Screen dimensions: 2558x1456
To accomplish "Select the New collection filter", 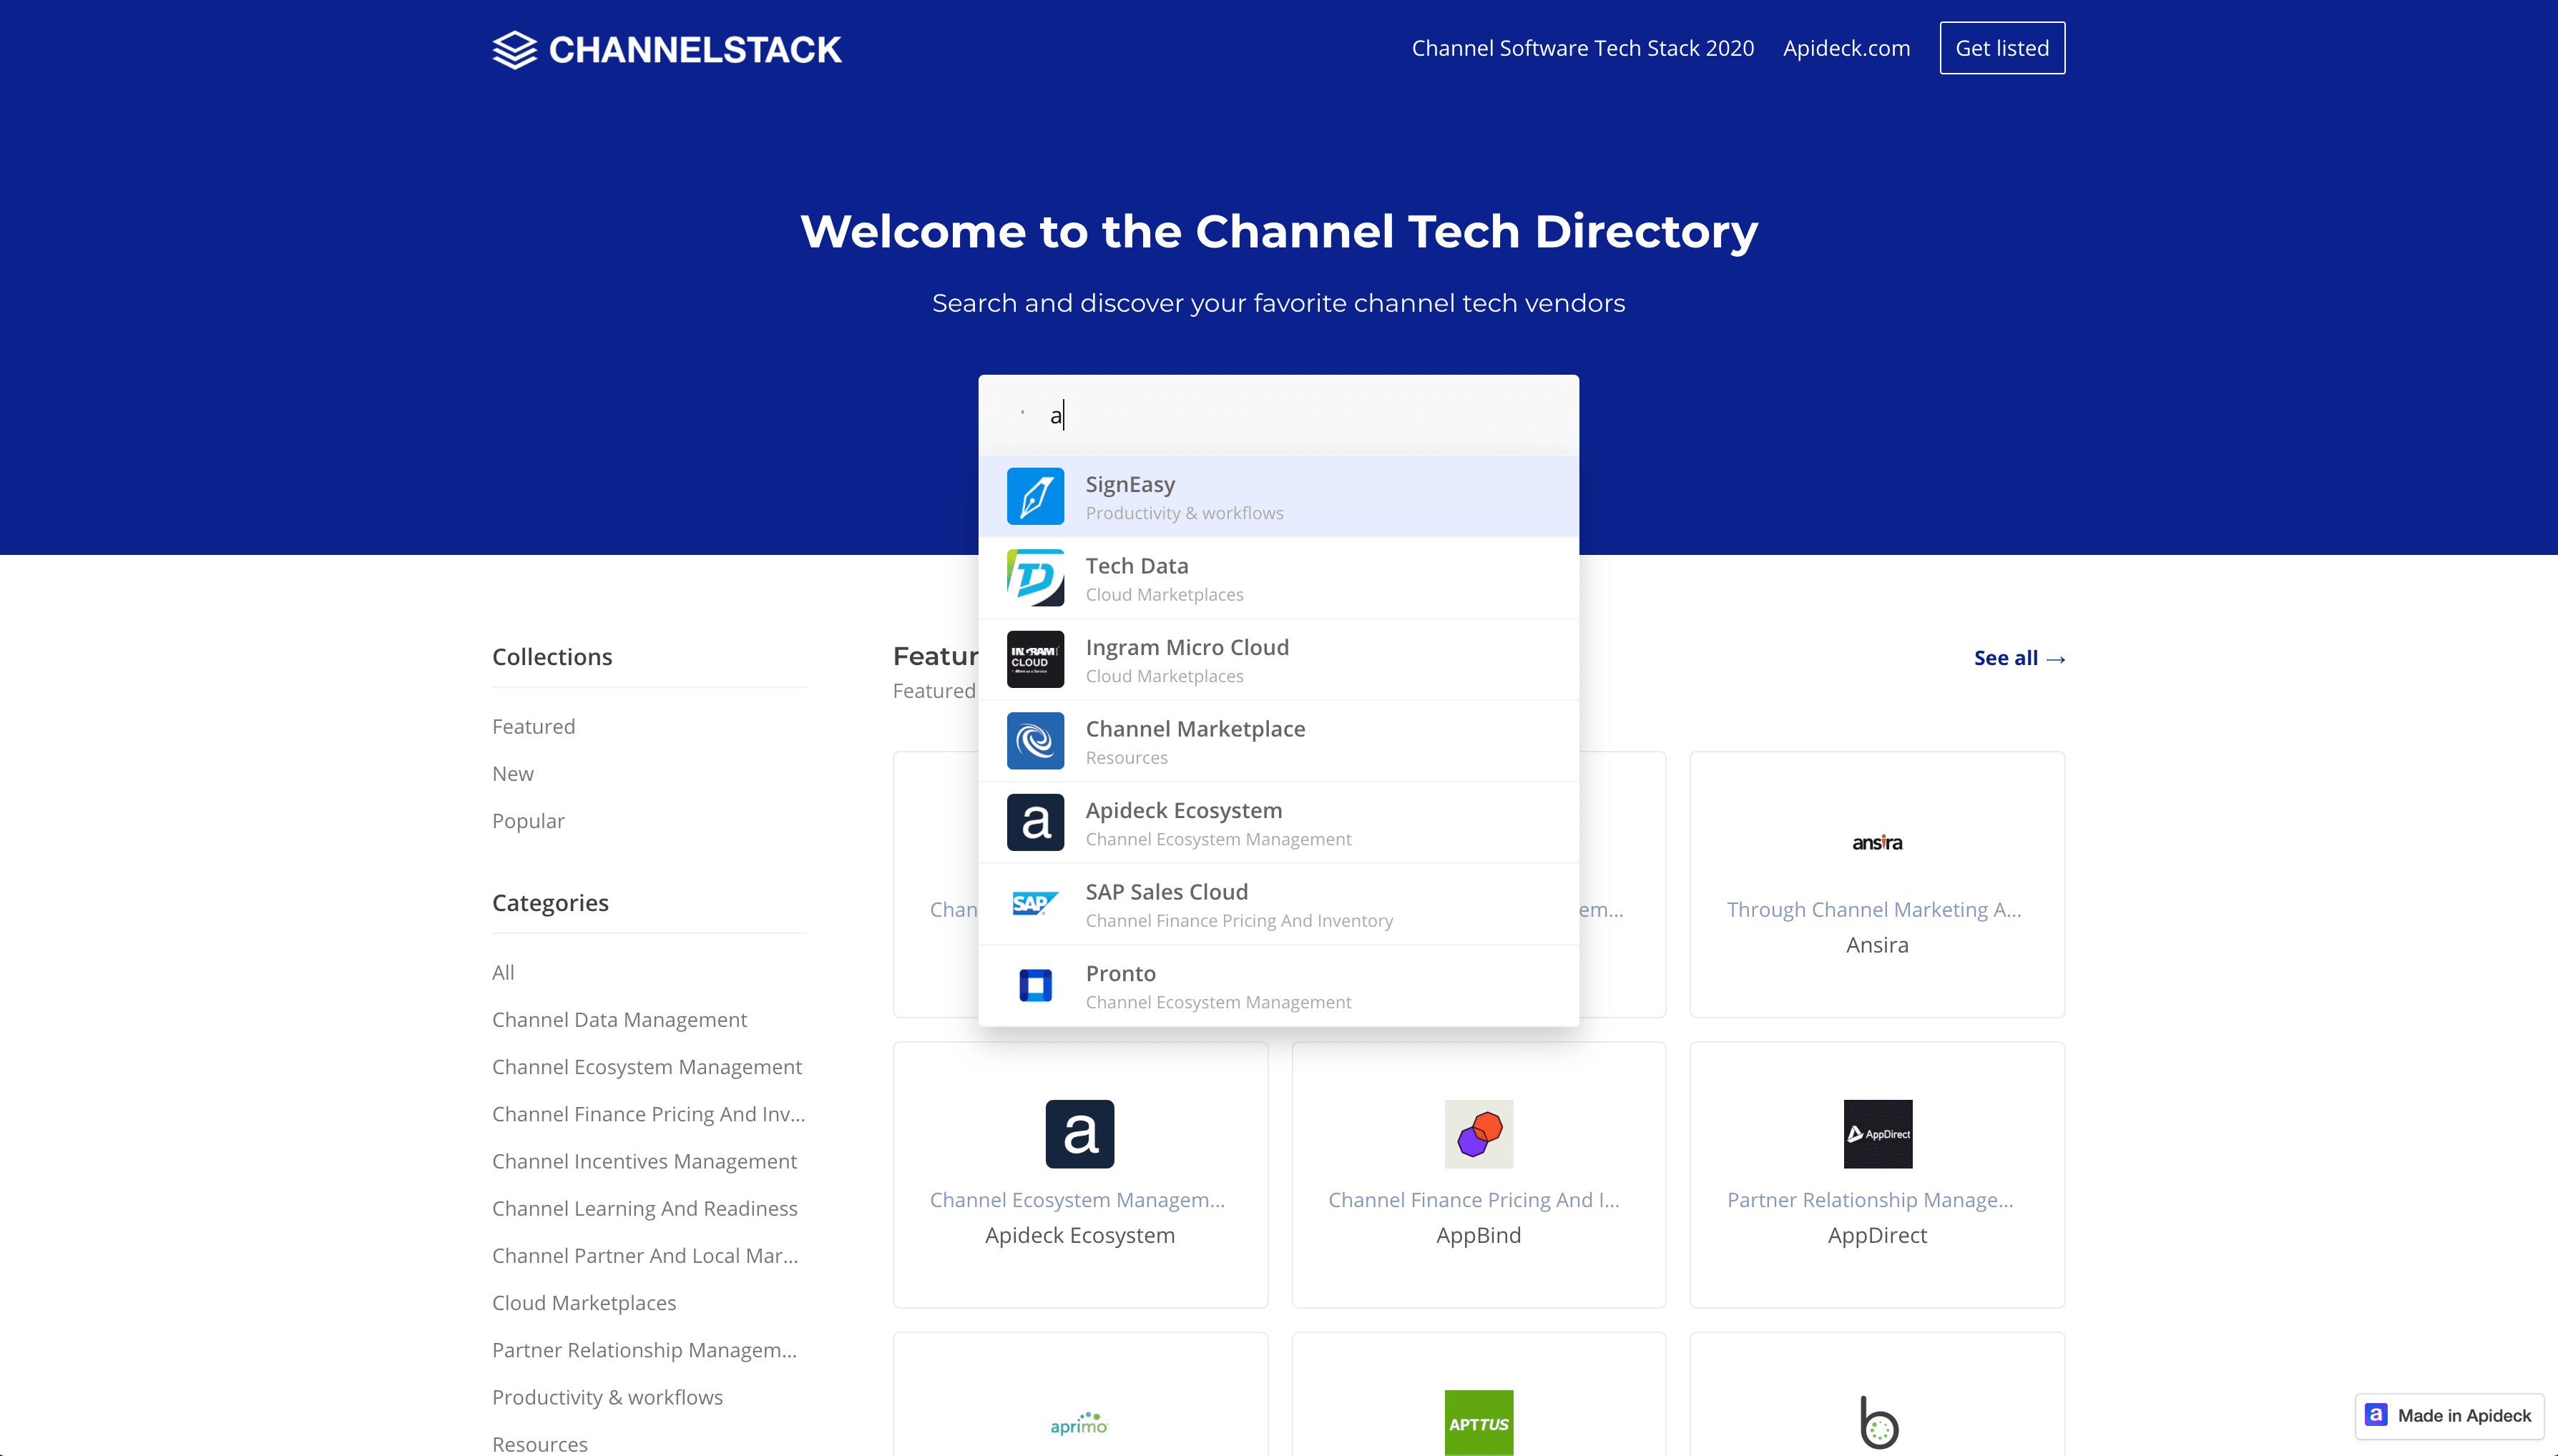I will [512, 773].
